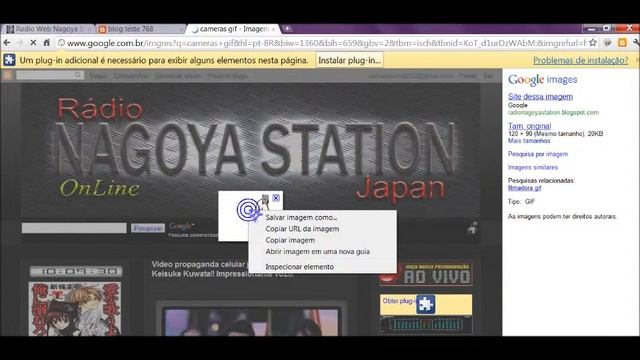Viewport: 640px width, 360px height.
Task: Open the wrench settings menu
Action: click(x=636, y=42)
